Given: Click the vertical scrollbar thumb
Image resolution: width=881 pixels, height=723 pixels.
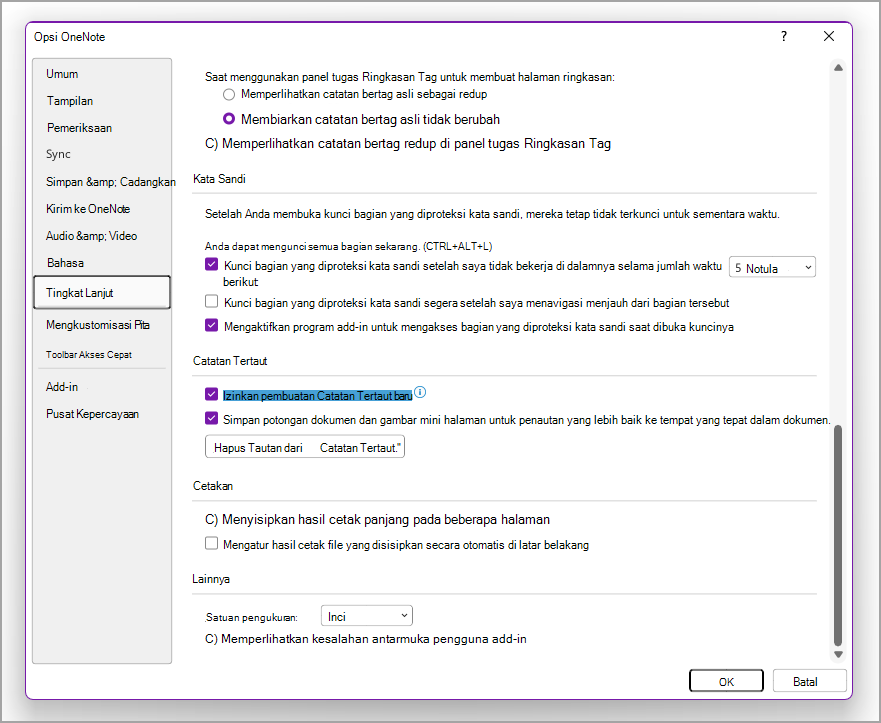Looking at the screenshot, I should 838,535.
